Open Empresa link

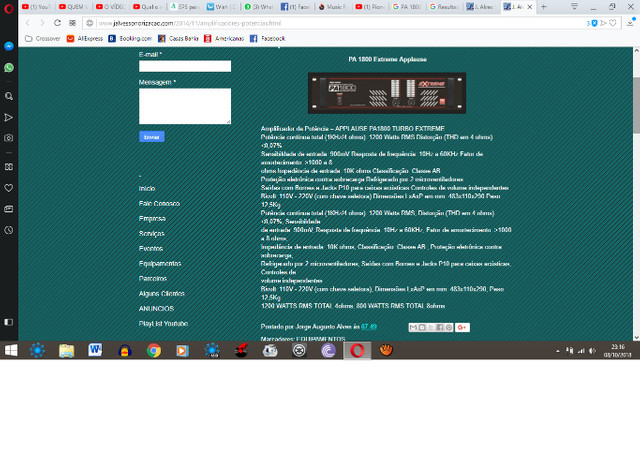coord(152,219)
